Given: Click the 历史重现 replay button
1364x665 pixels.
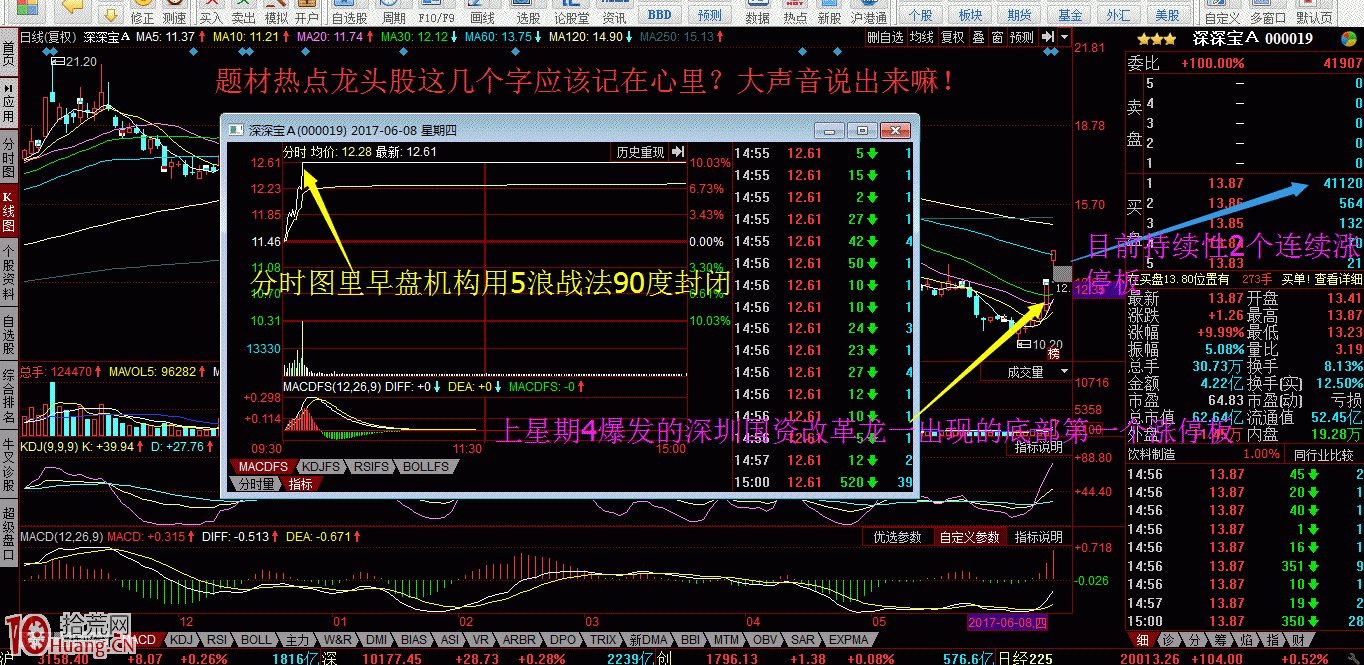Looking at the screenshot, I should (x=639, y=151).
